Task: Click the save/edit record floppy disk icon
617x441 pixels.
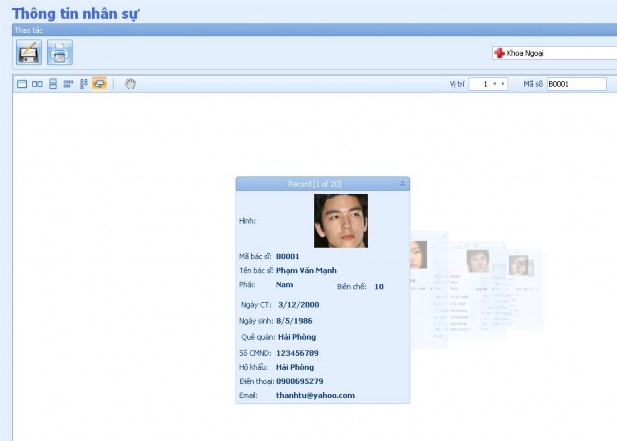Action: click(x=28, y=52)
